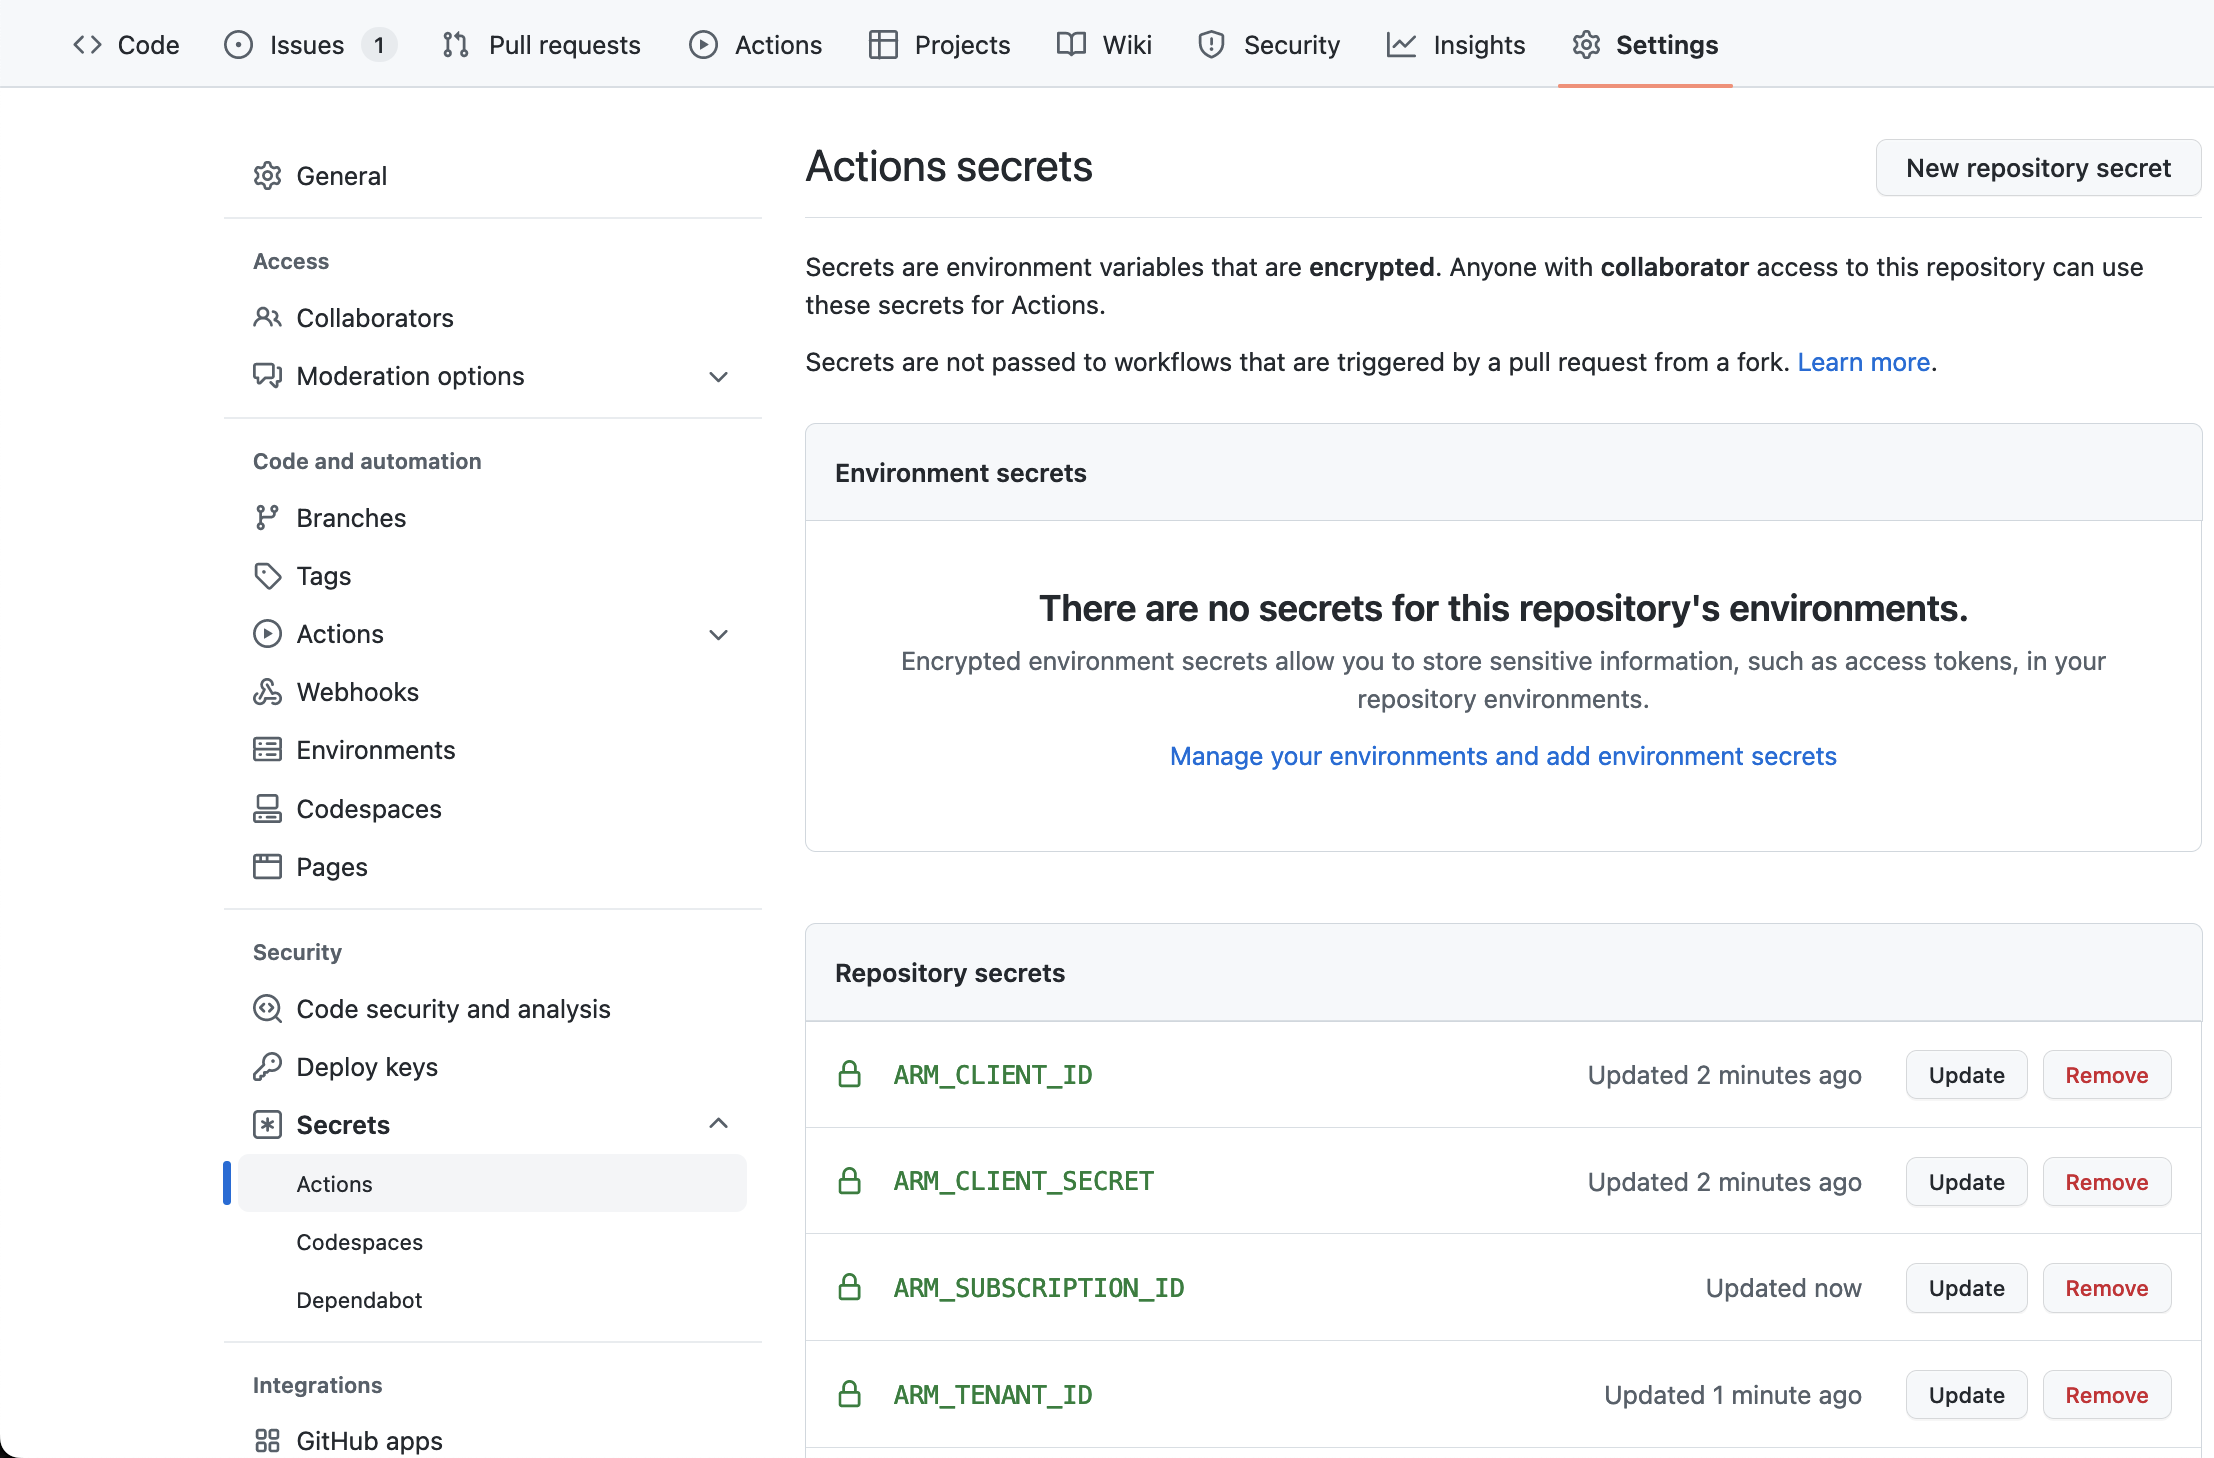Image resolution: width=2214 pixels, height=1458 pixels.
Task: Click Remove button for ARM_TENANT_ID
Action: [2107, 1395]
